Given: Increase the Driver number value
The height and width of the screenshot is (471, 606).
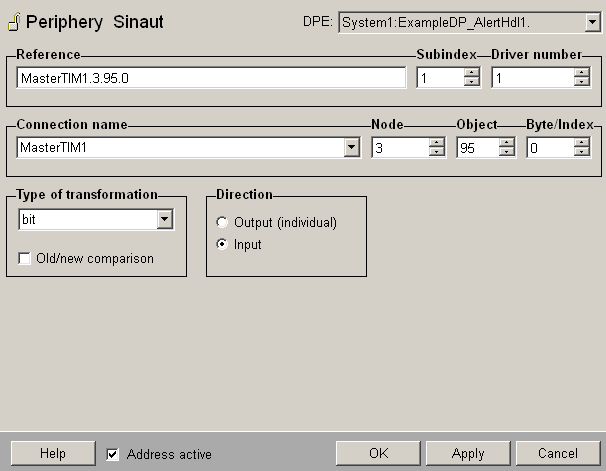Looking at the screenshot, I should pos(582,73).
